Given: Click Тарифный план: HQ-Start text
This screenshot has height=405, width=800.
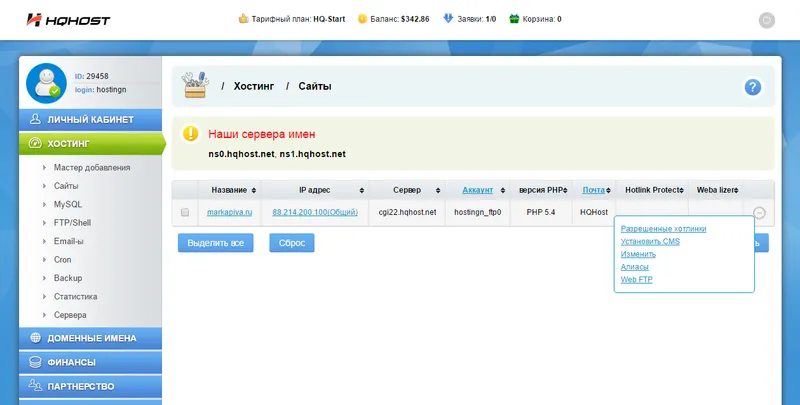Looking at the screenshot, I should click(298, 19).
